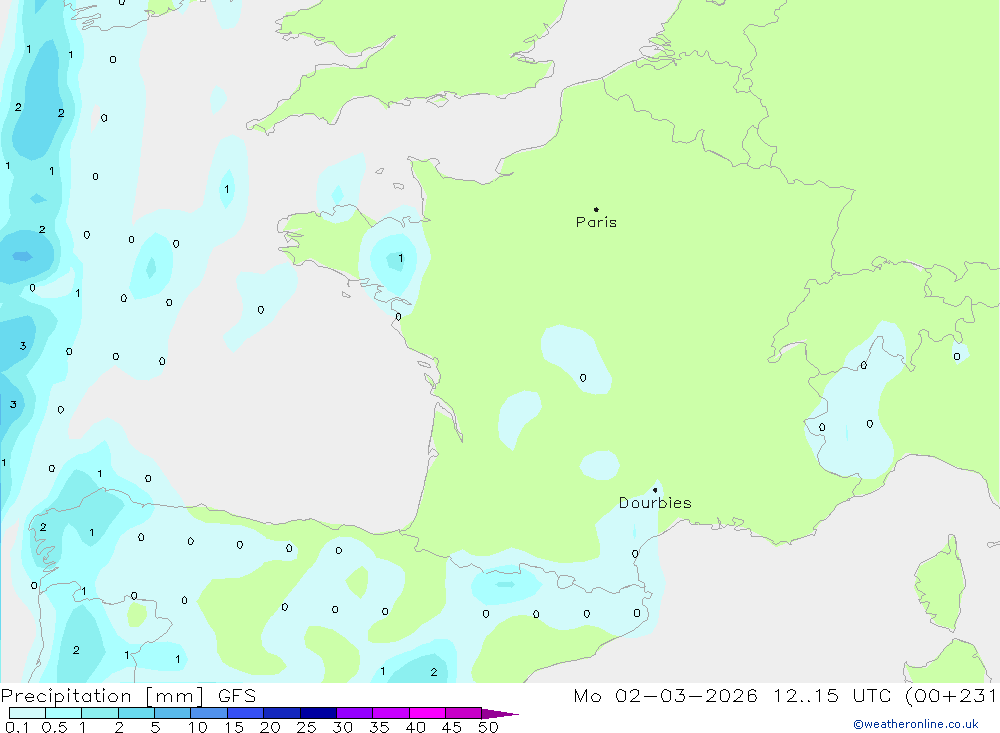The height and width of the screenshot is (733, 1000).
Task: Pick the 10–15 mm legend color swatch
Action: (209, 713)
